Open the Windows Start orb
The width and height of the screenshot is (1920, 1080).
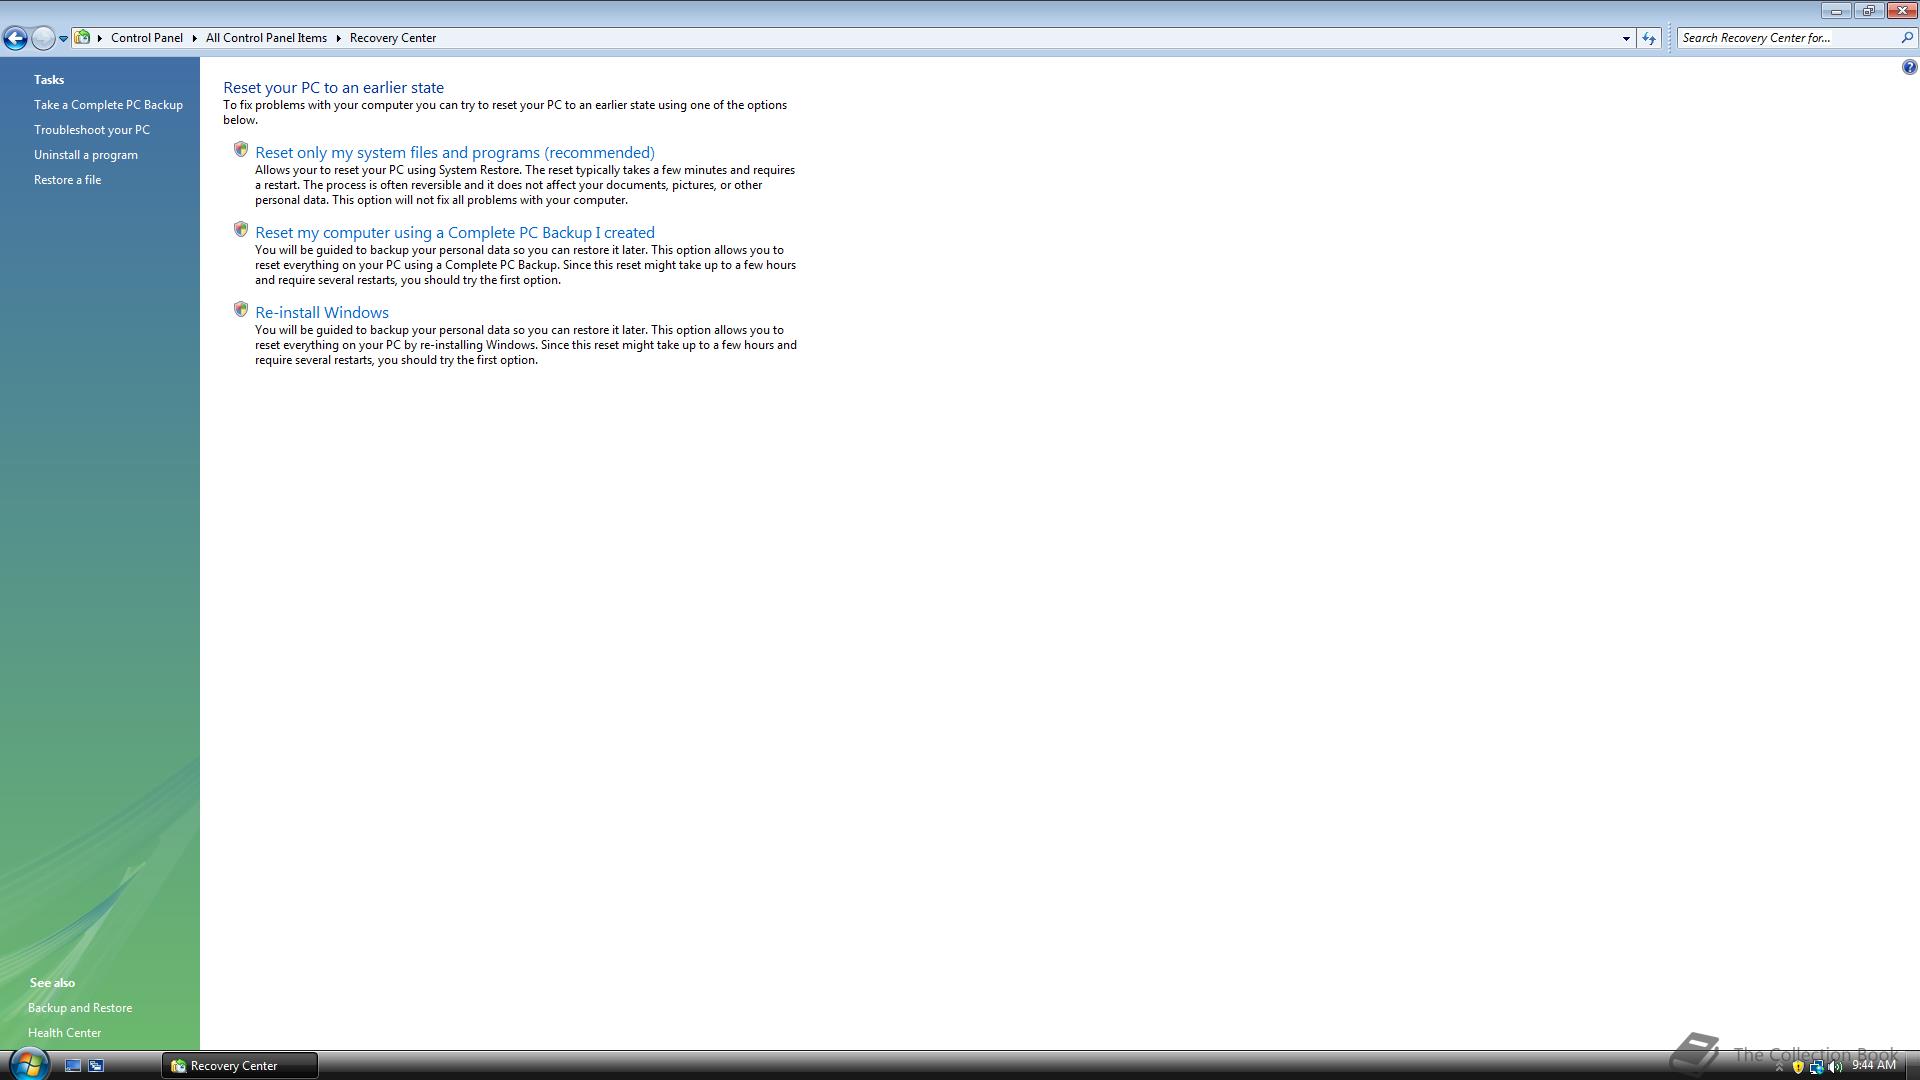[x=28, y=1064]
